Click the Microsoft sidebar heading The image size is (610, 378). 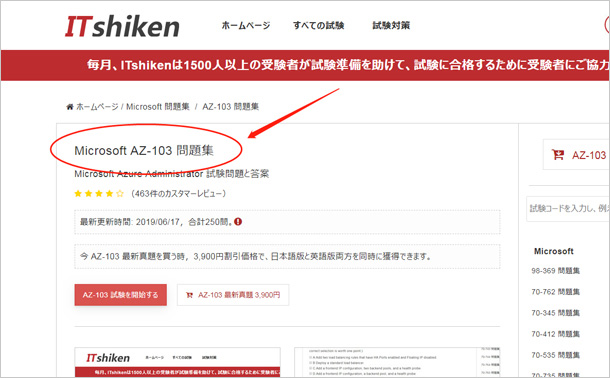click(x=554, y=251)
